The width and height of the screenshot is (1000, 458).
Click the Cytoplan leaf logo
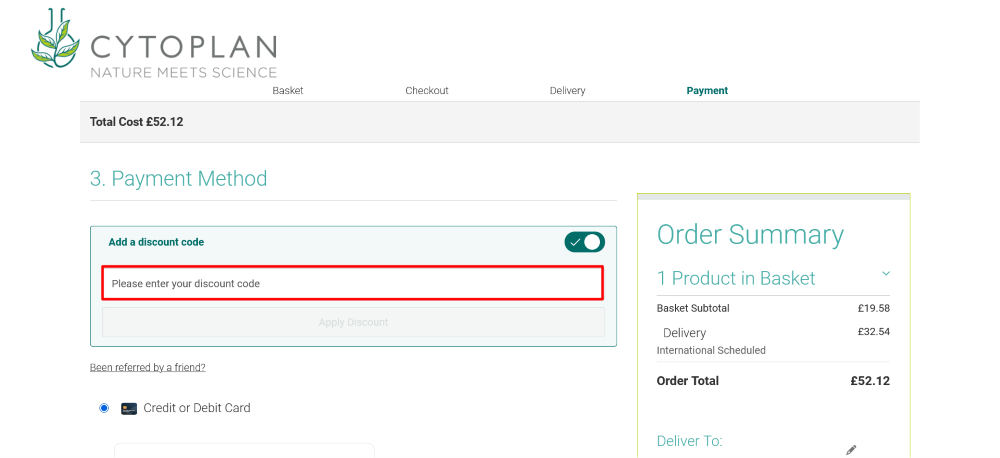pos(55,38)
